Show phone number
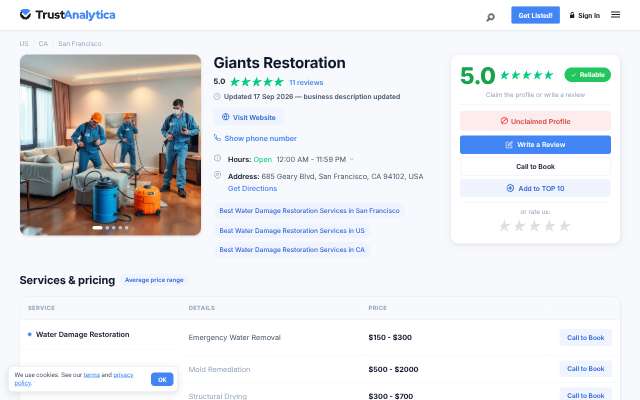The width and height of the screenshot is (640, 400). [x=260, y=138]
